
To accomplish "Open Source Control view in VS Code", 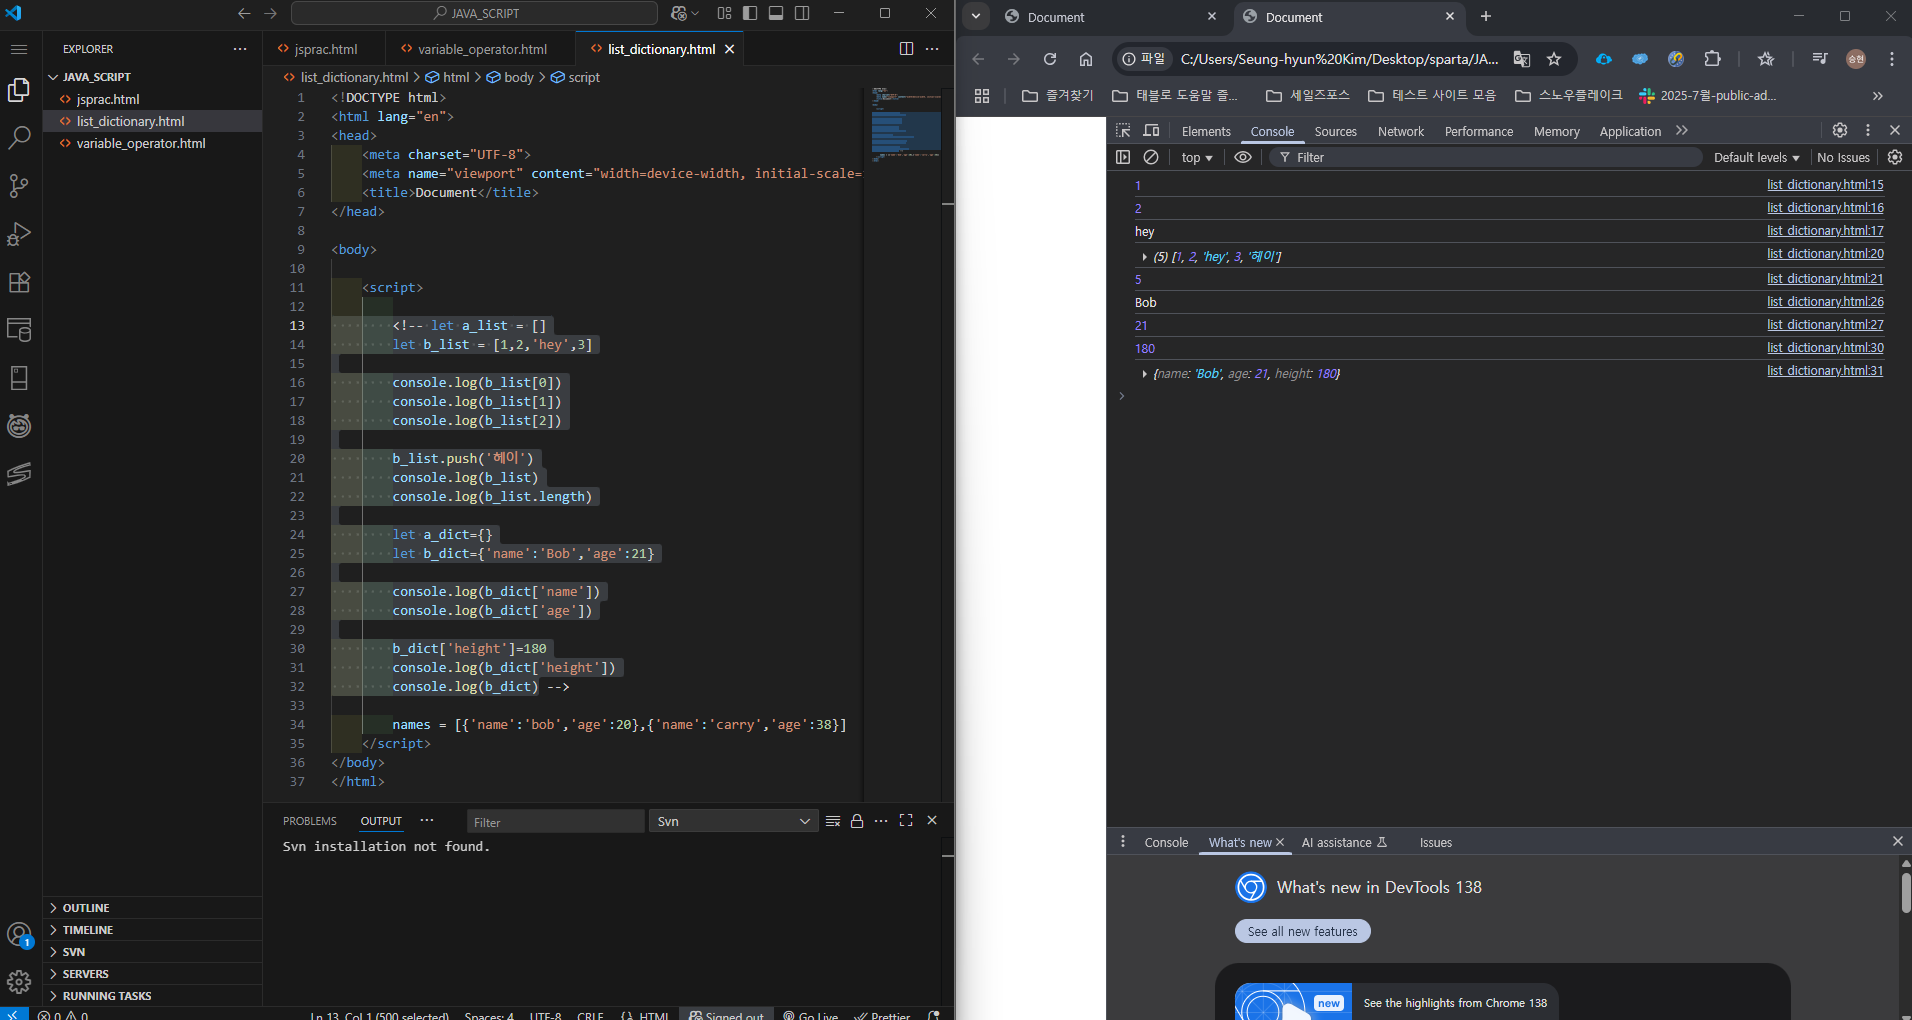I will click(x=19, y=186).
